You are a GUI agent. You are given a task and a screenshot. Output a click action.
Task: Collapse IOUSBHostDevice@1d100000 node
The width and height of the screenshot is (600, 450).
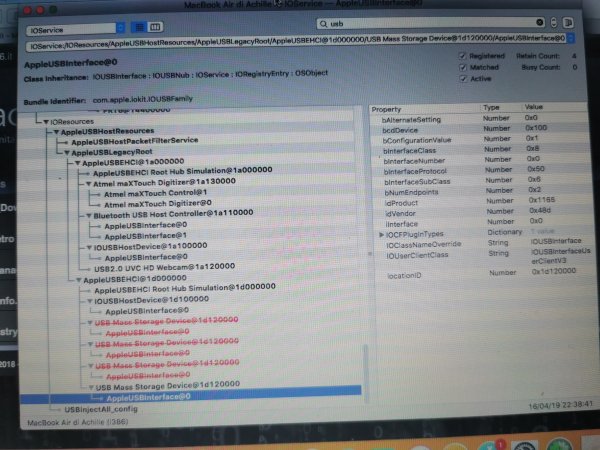click(90, 301)
